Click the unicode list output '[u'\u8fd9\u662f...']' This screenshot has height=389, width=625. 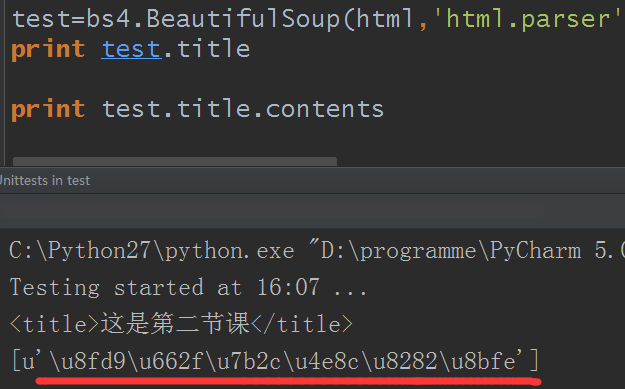(x=275, y=361)
